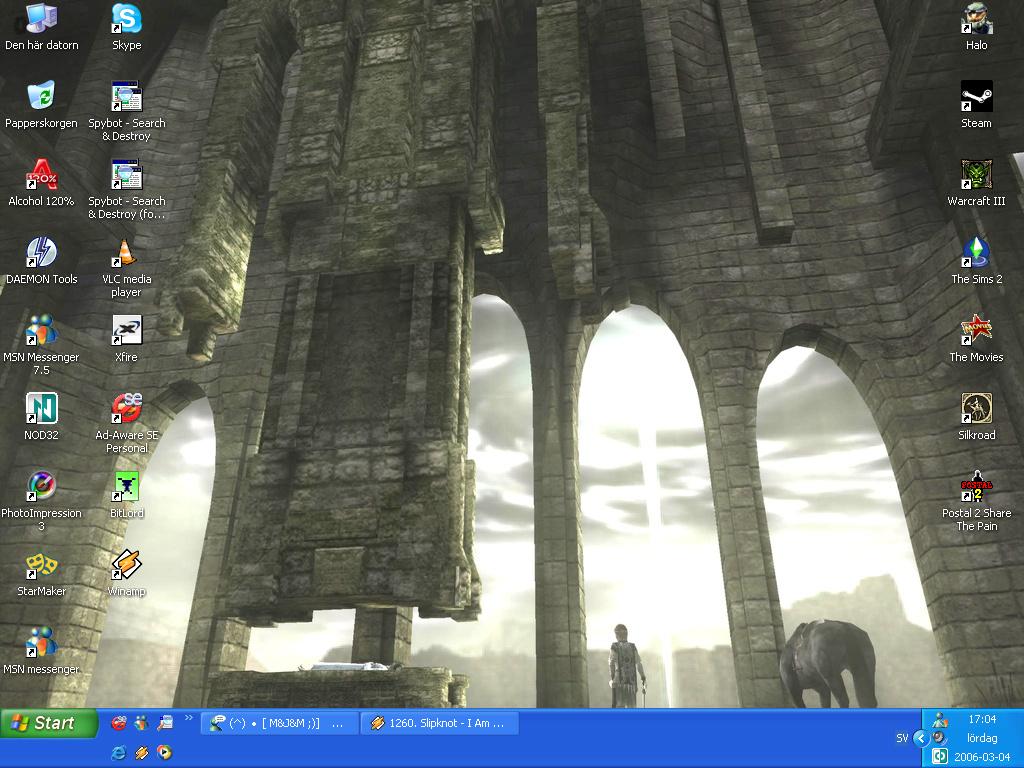Expand hidden system tray icons arrow
The width and height of the screenshot is (1024, 768).
click(x=921, y=738)
